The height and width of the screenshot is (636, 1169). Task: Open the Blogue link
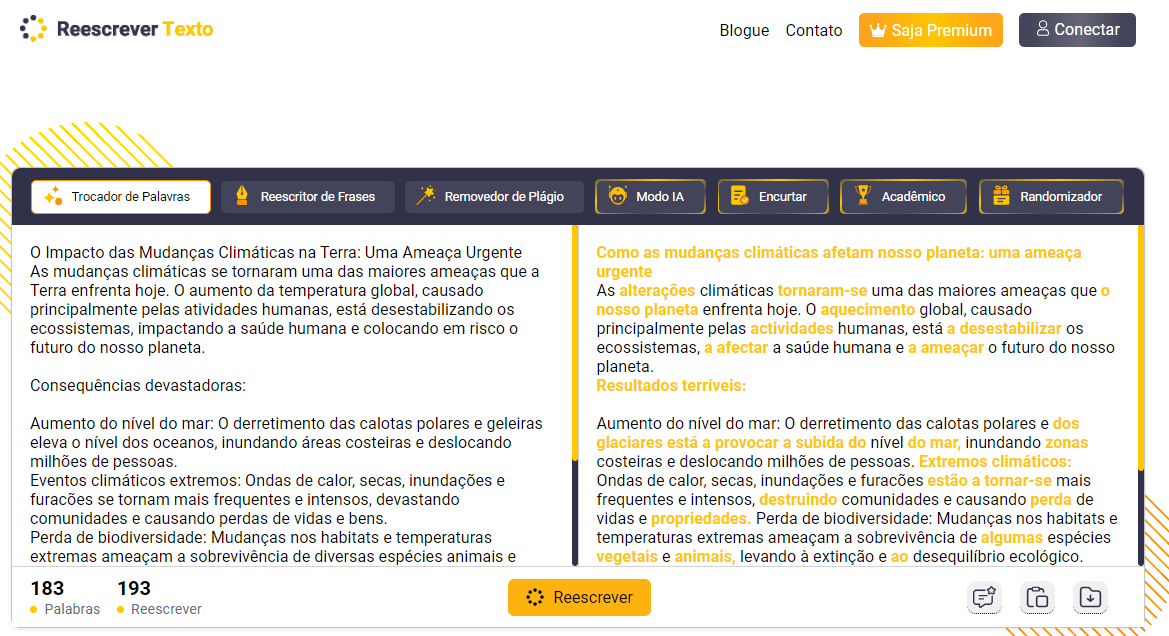tap(744, 31)
